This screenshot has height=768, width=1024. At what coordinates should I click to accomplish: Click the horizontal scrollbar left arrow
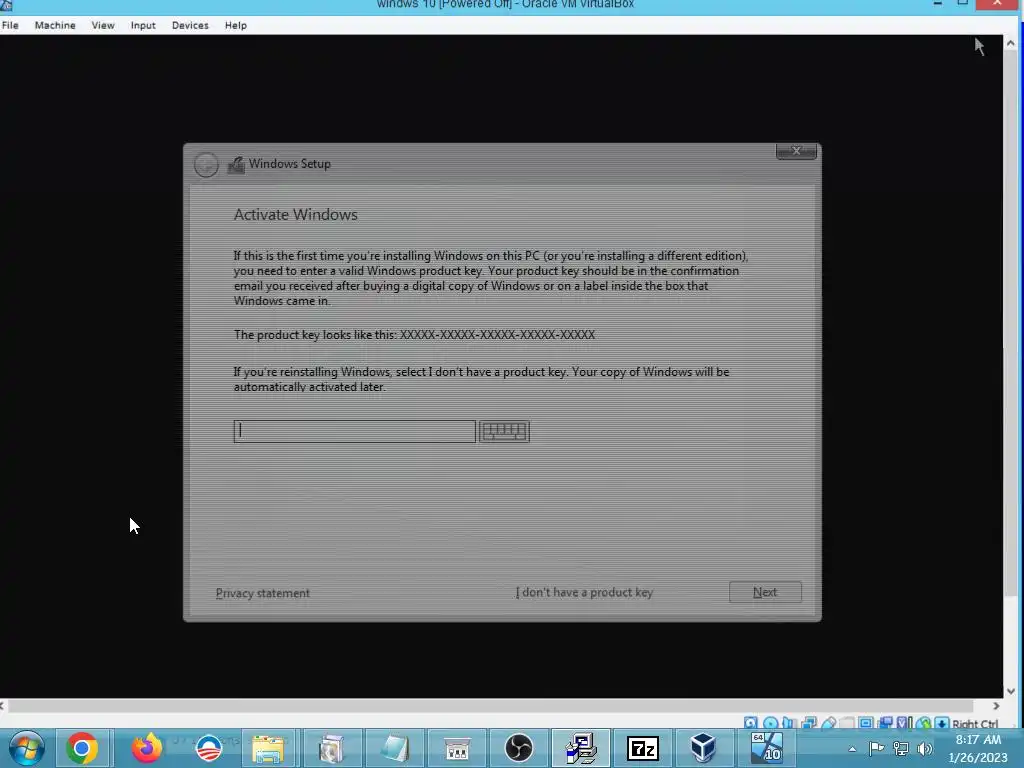click(3, 706)
